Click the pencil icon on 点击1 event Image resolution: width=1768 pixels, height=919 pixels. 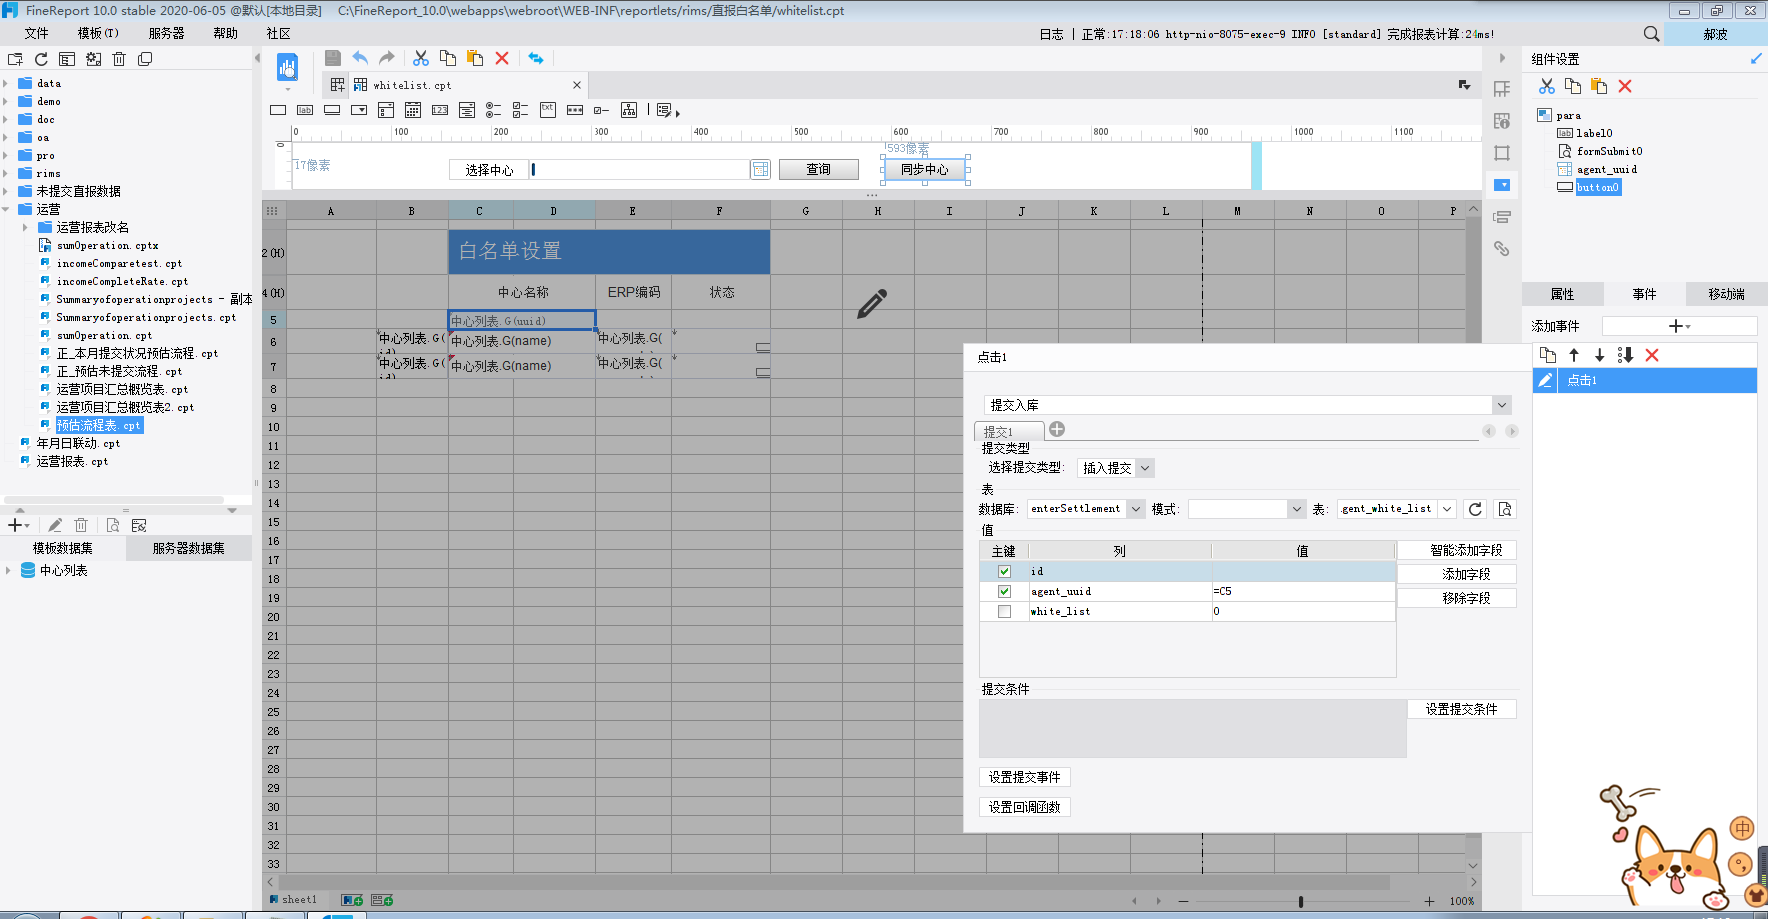(1545, 380)
